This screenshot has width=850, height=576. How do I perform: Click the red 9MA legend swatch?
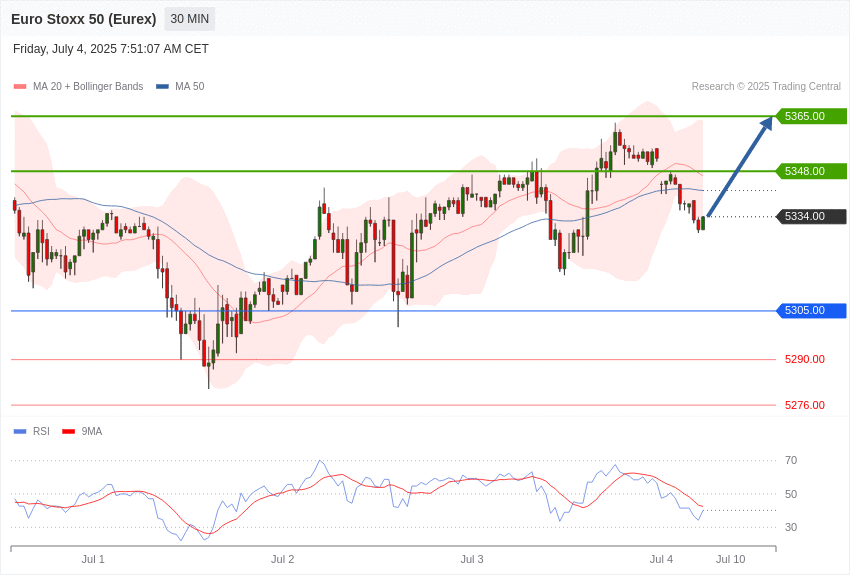[x=69, y=431]
